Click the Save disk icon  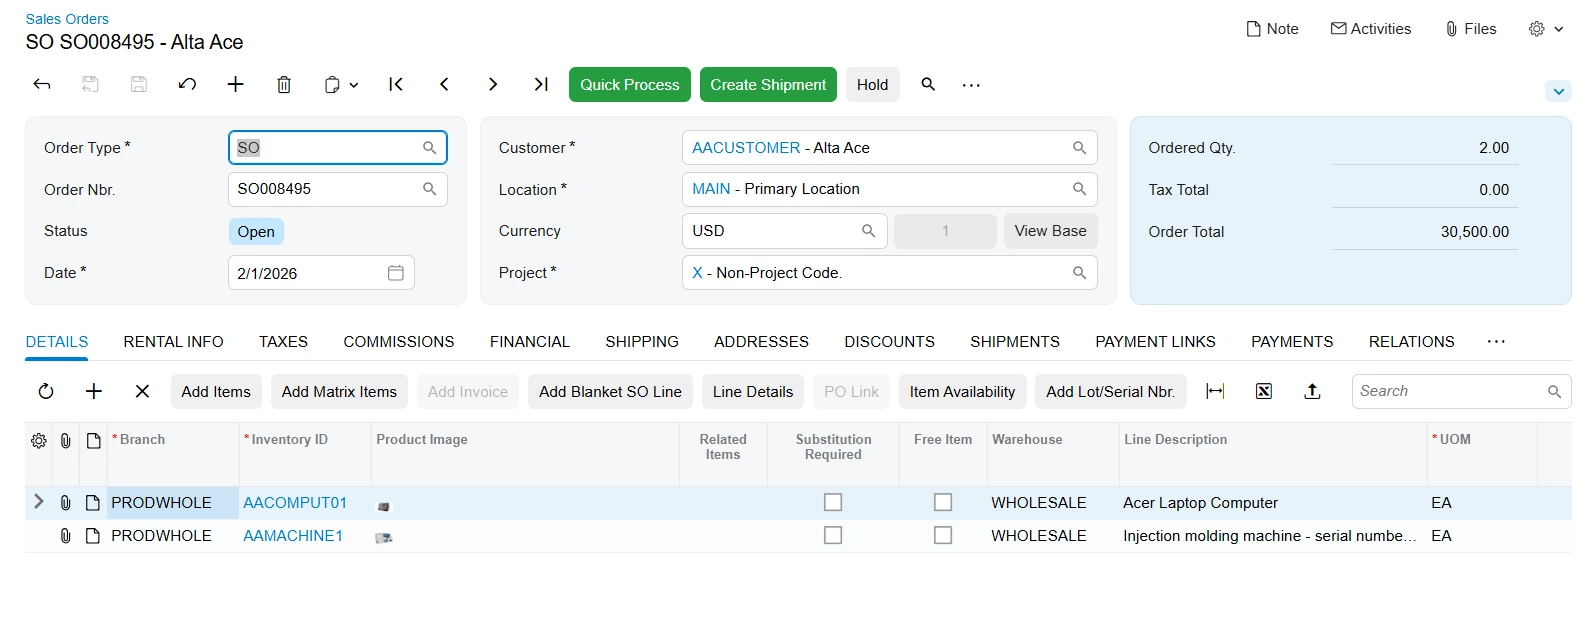point(139,85)
